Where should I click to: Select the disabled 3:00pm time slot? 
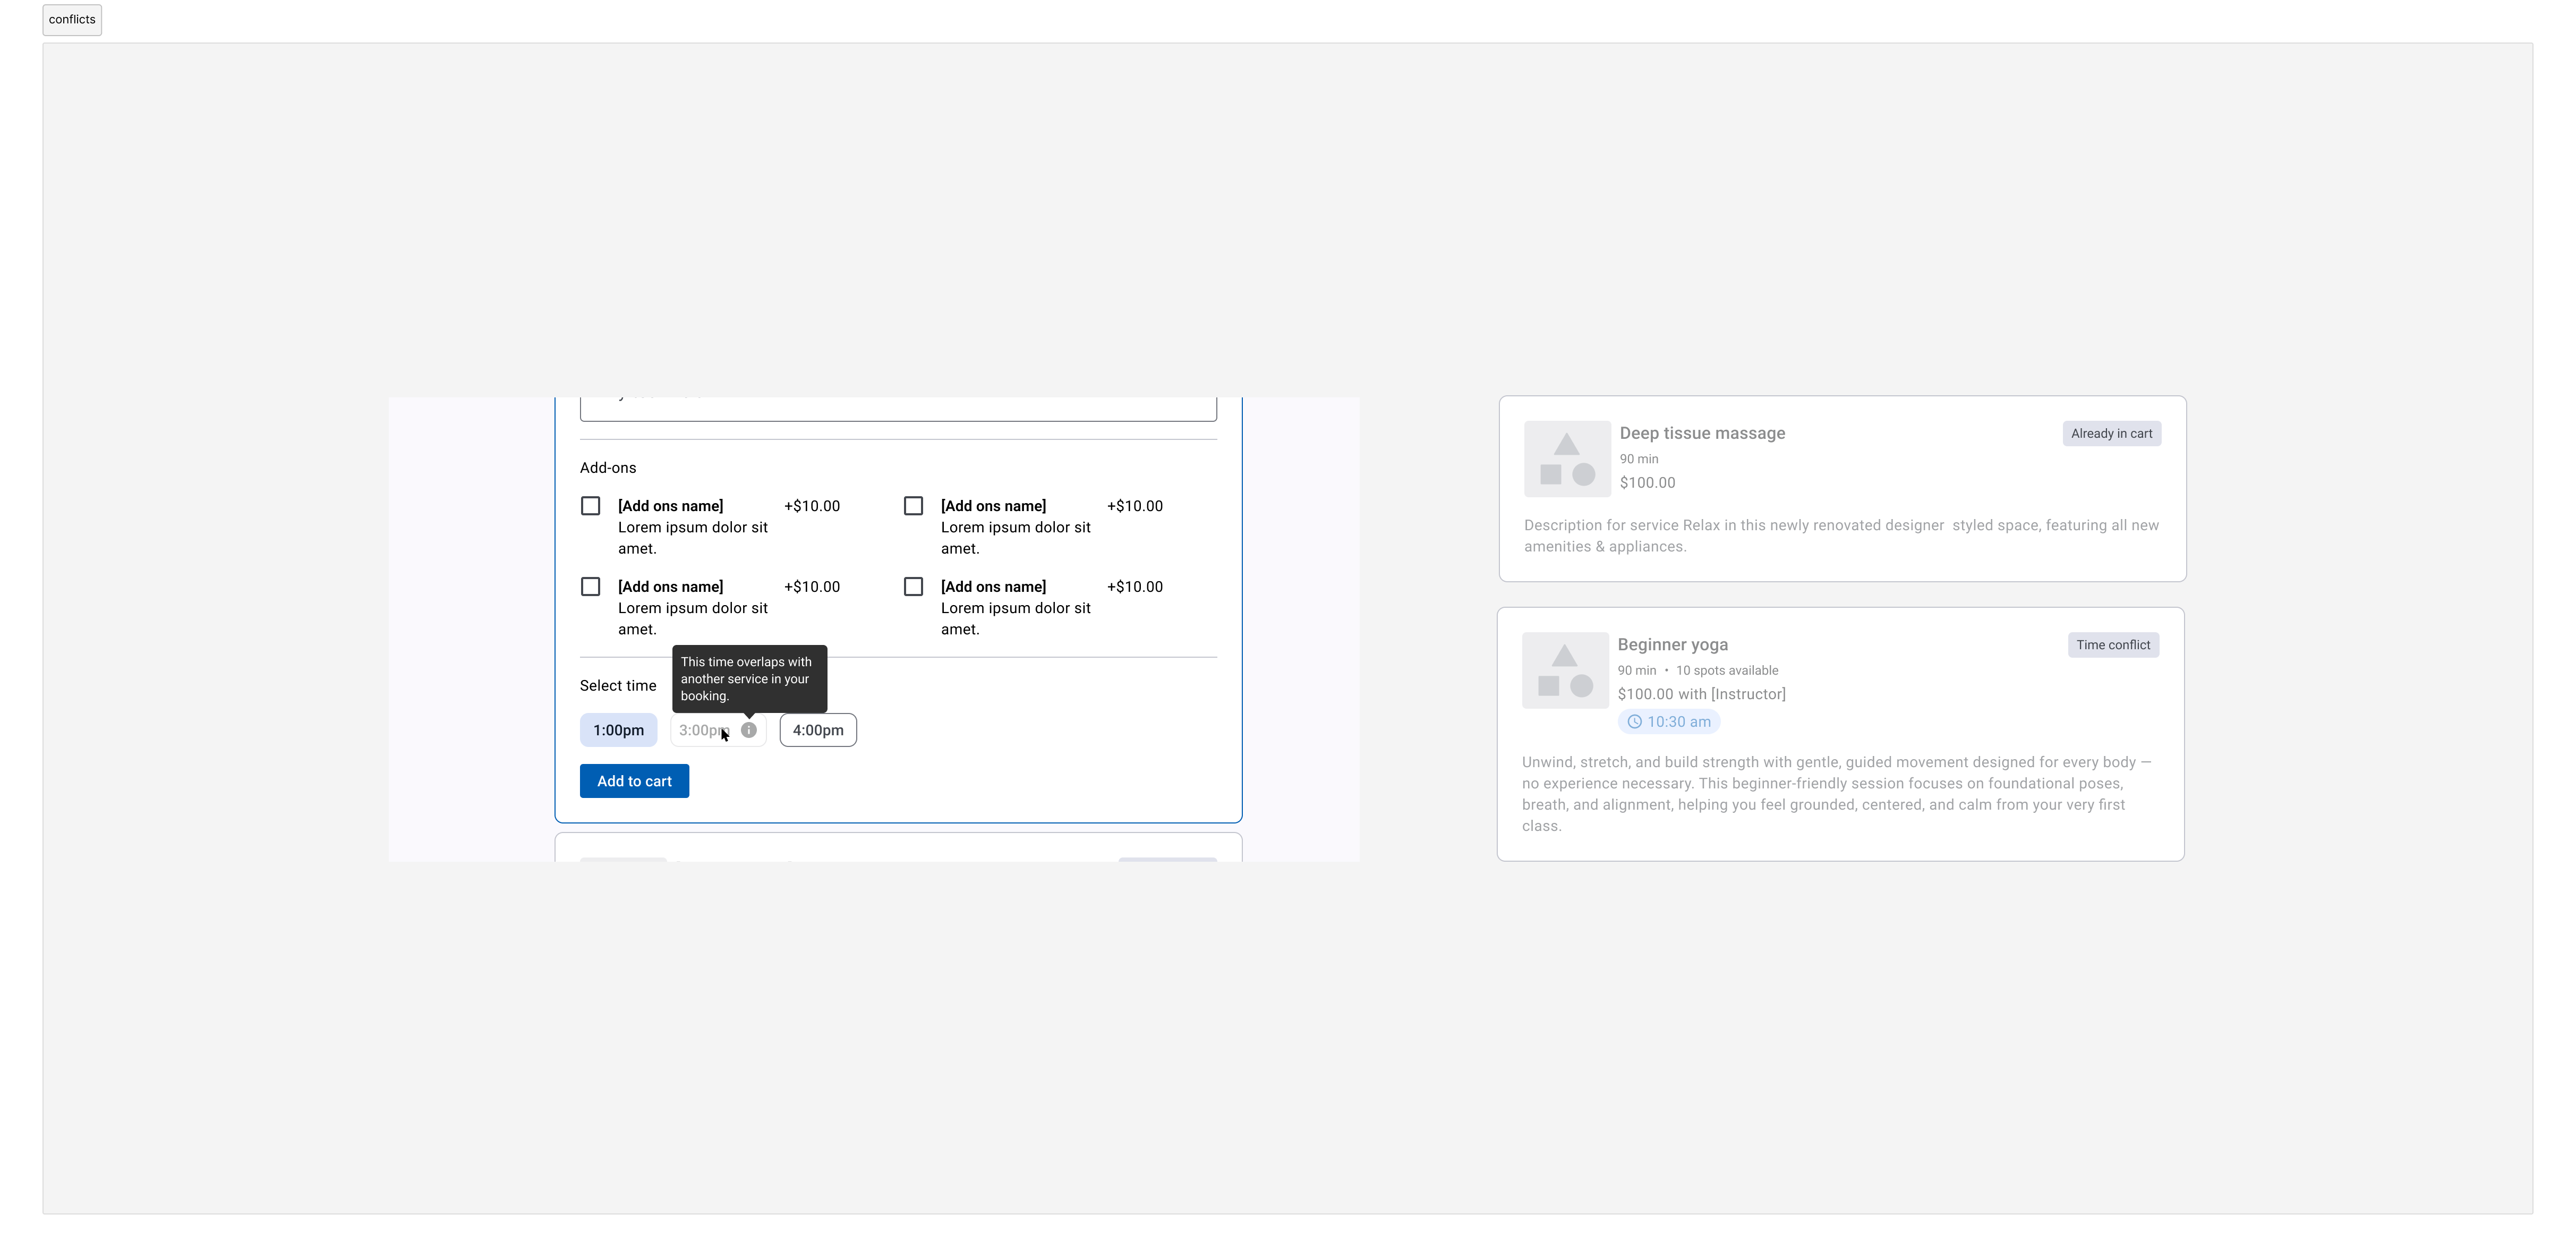tap(718, 730)
